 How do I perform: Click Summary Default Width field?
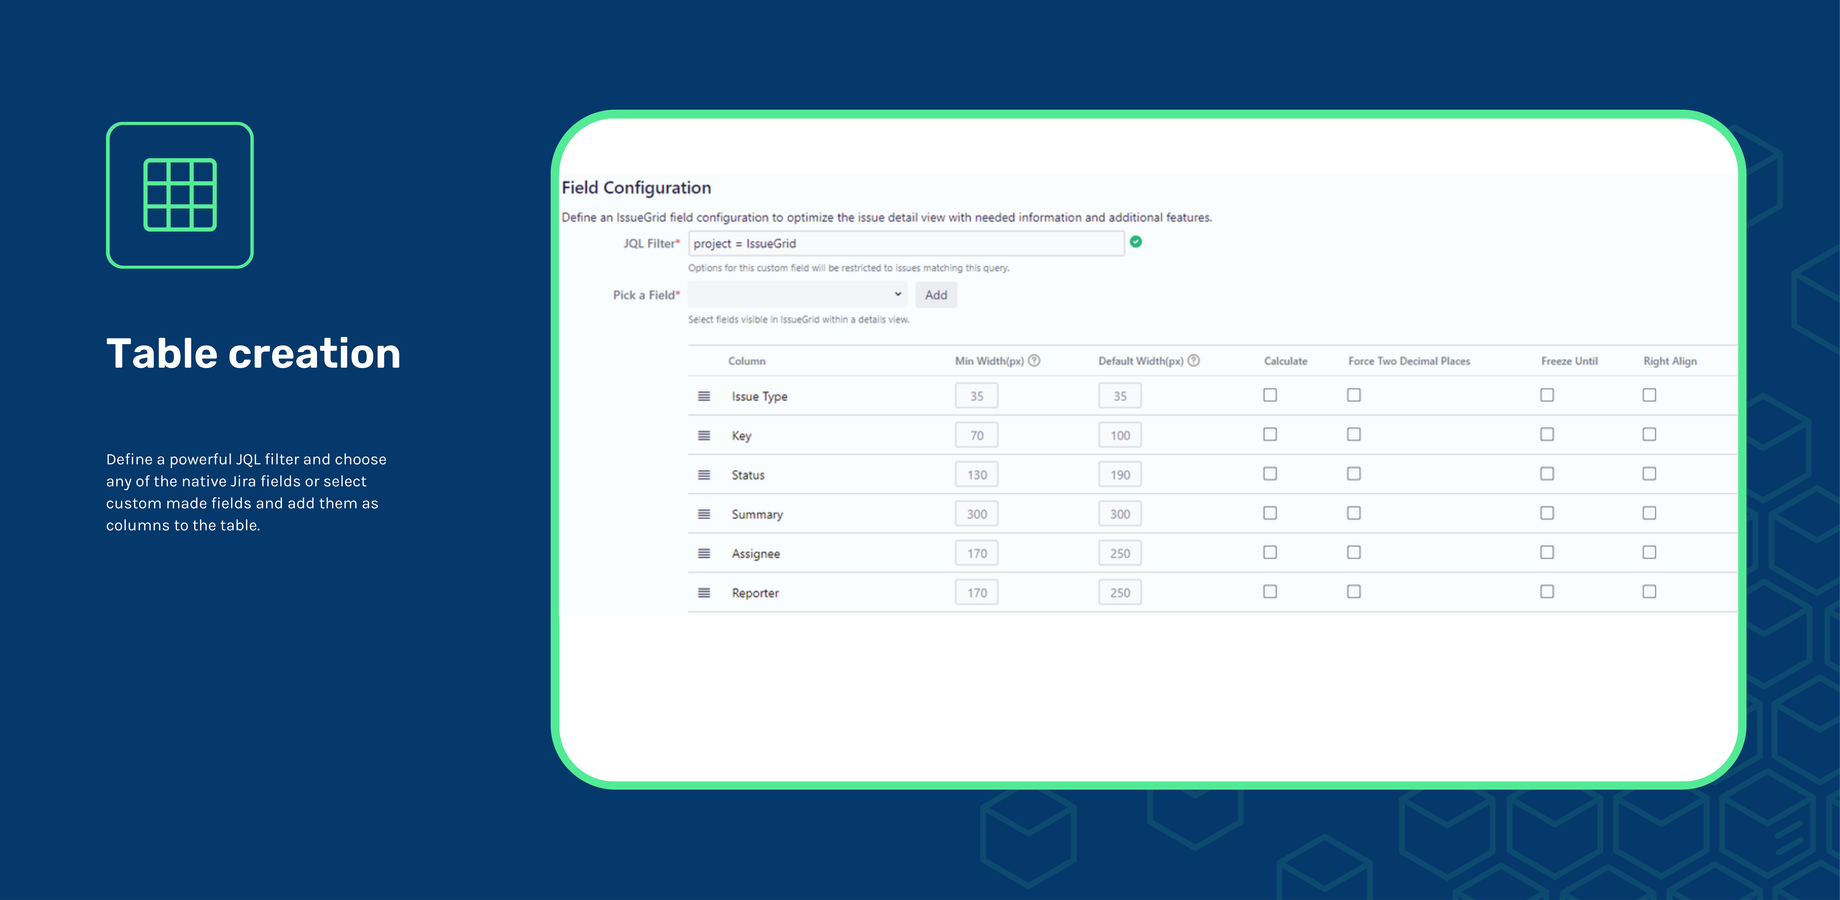(x=1120, y=514)
